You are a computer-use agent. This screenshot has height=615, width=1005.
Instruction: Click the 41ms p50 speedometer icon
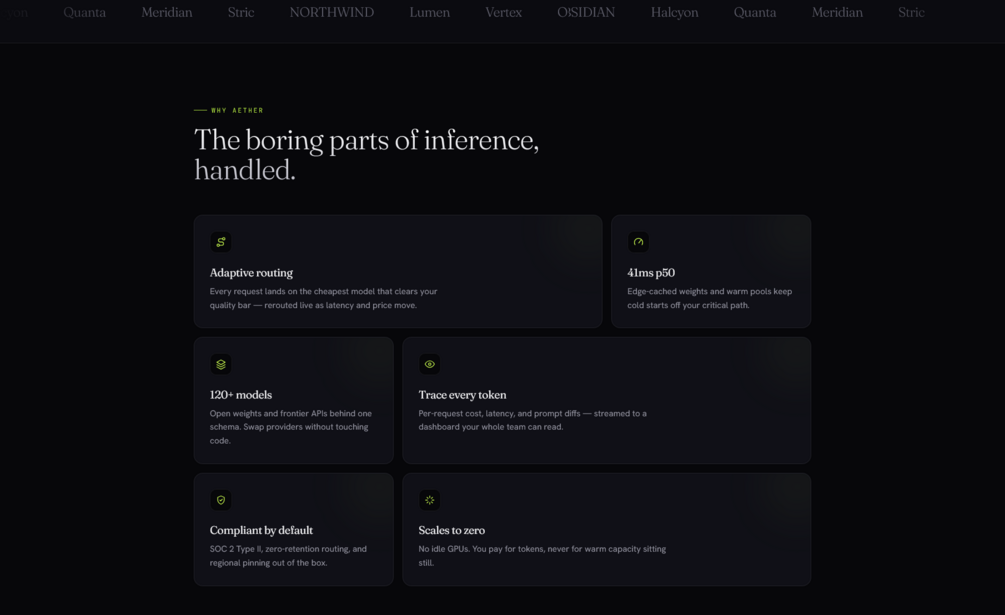(x=638, y=242)
